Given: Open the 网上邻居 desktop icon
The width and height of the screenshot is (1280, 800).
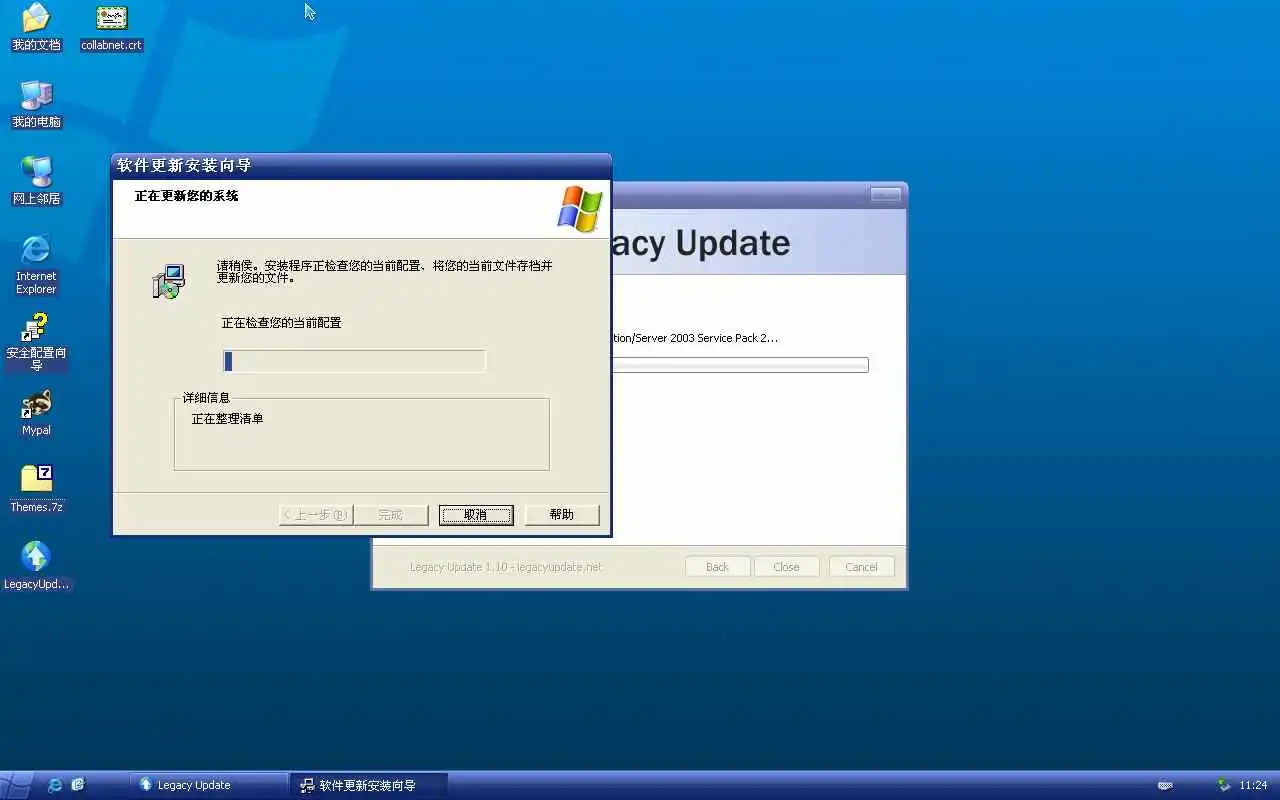Looking at the screenshot, I should click(x=36, y=181).
